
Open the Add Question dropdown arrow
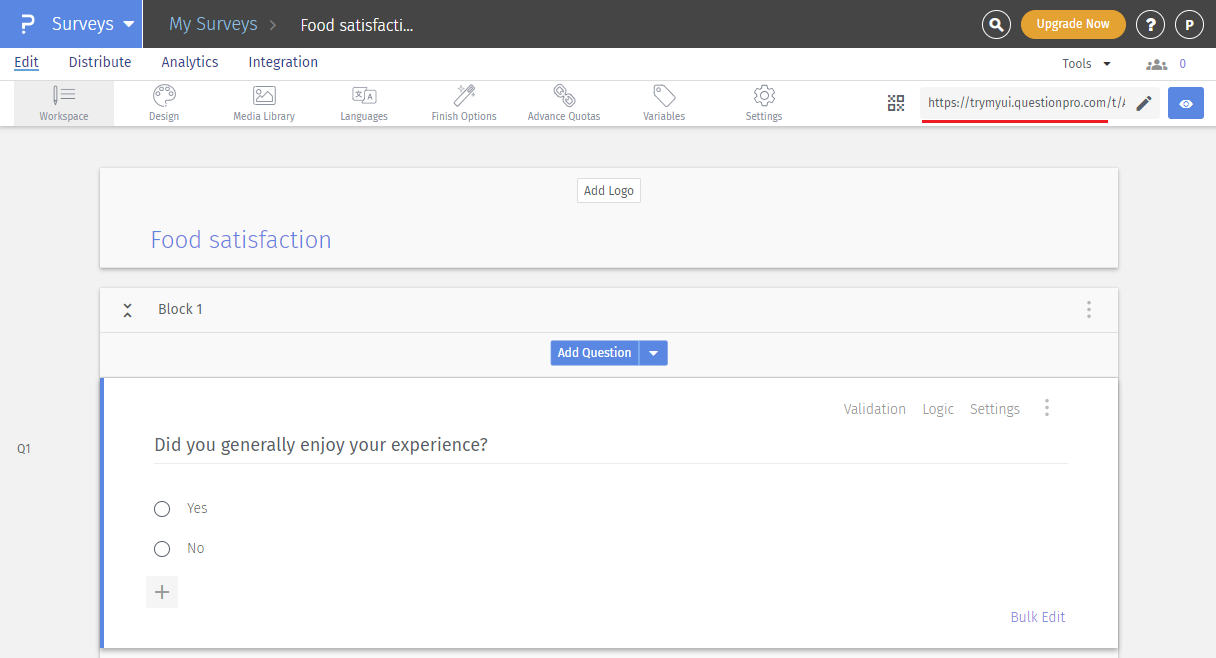click(653, 353)
